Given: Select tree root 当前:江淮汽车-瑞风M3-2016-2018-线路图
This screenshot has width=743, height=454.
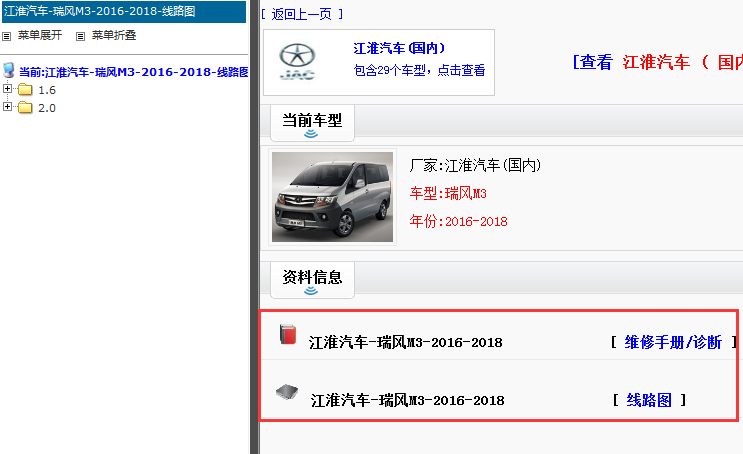Looking at the screenshot, I should (134, 72).
